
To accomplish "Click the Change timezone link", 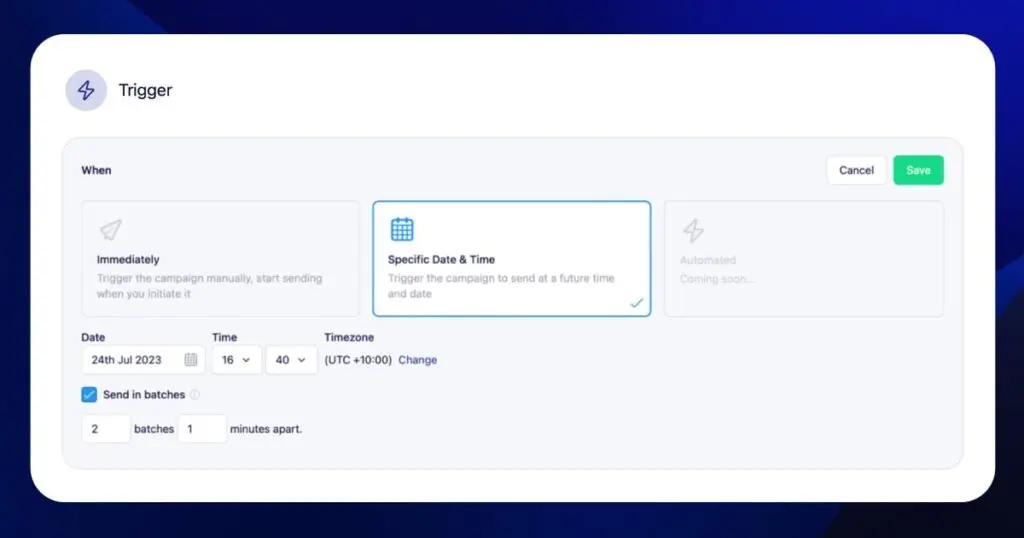I will [417, 360].
